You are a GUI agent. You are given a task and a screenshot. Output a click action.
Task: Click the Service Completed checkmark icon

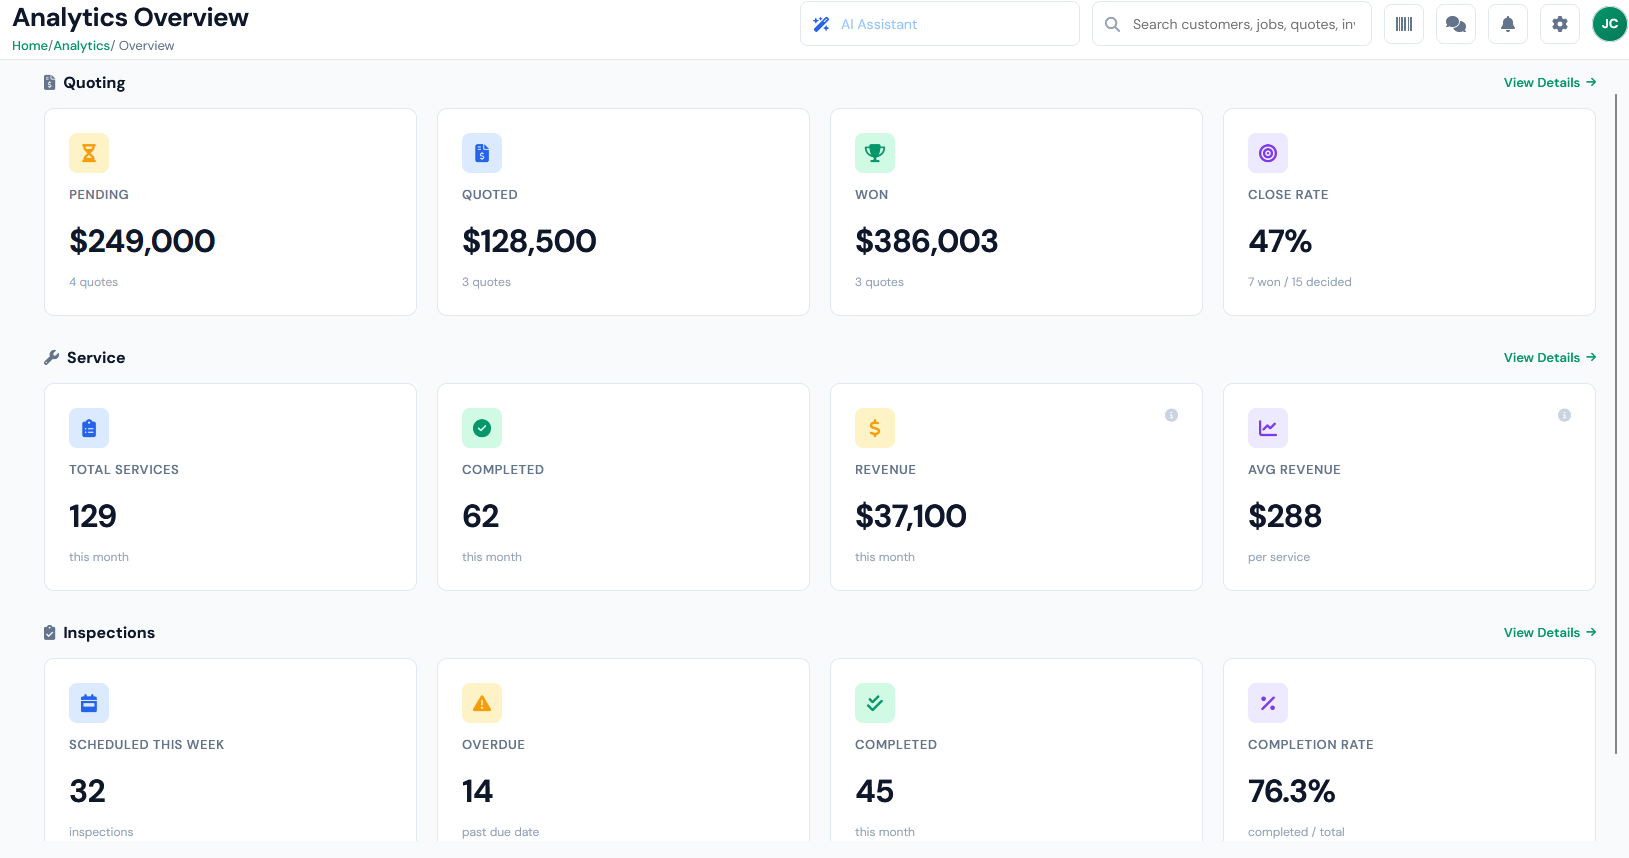[x=482, y=428]
